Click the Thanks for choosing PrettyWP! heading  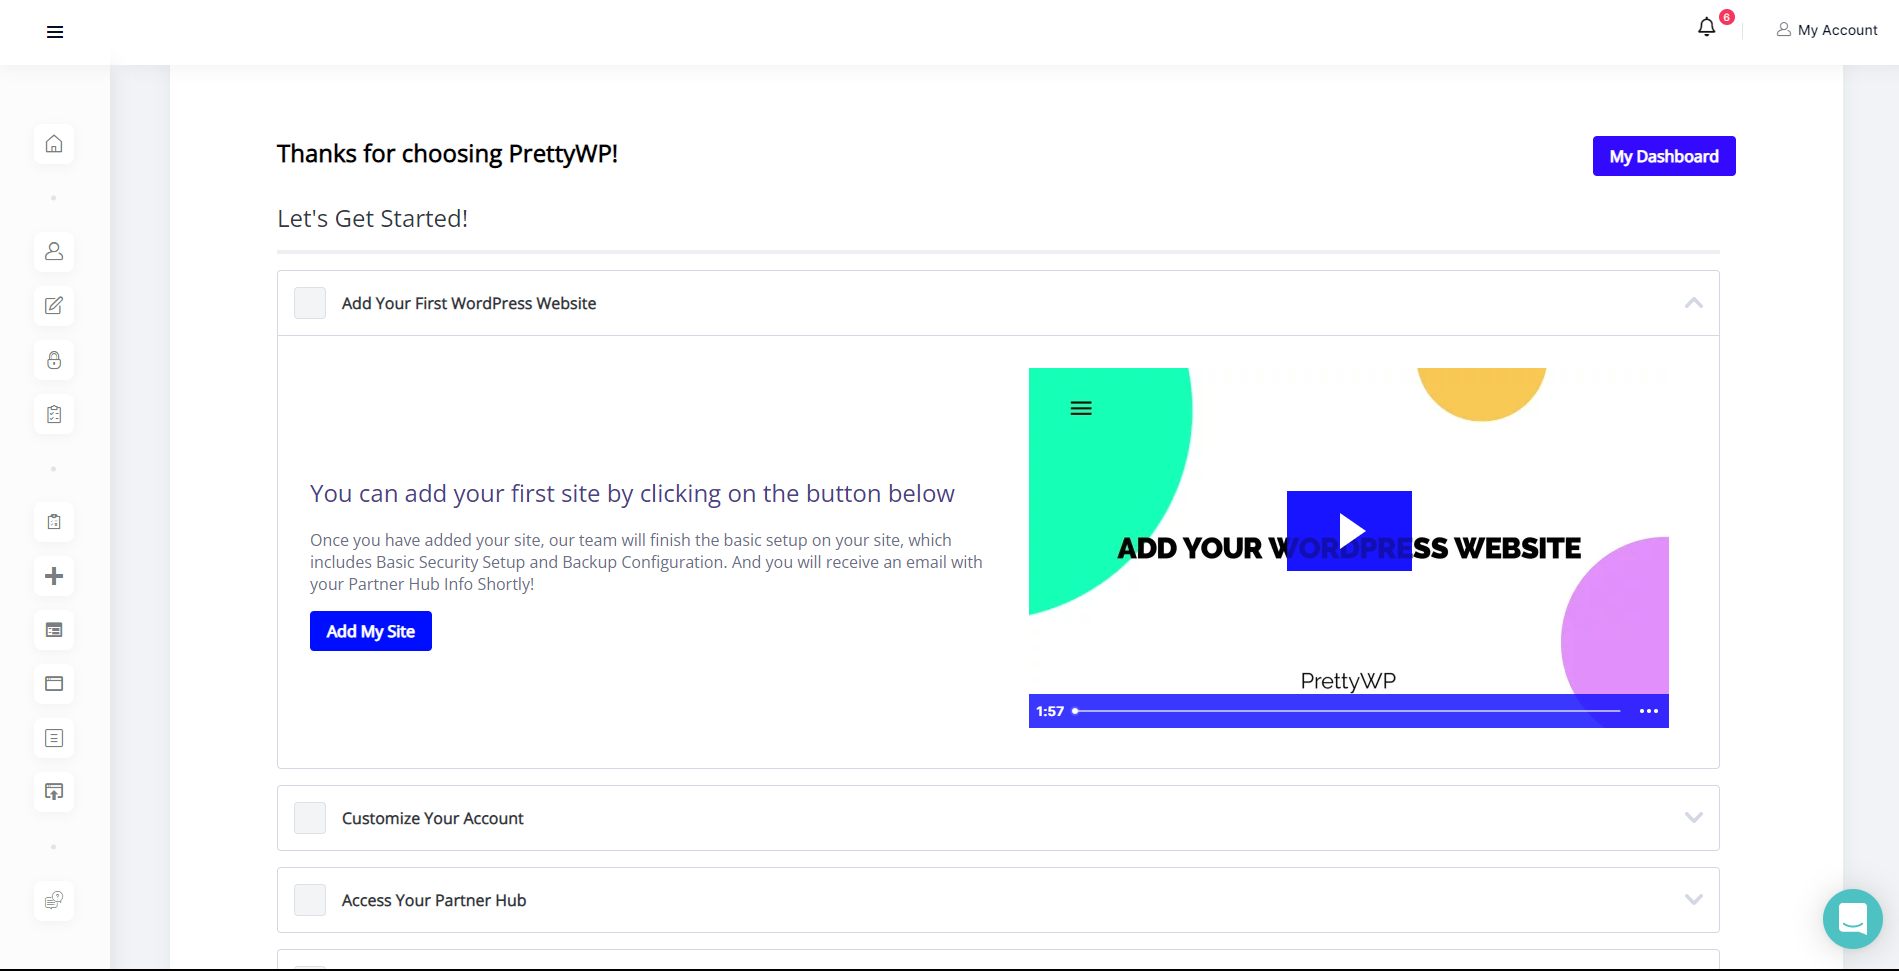[447, 154]
